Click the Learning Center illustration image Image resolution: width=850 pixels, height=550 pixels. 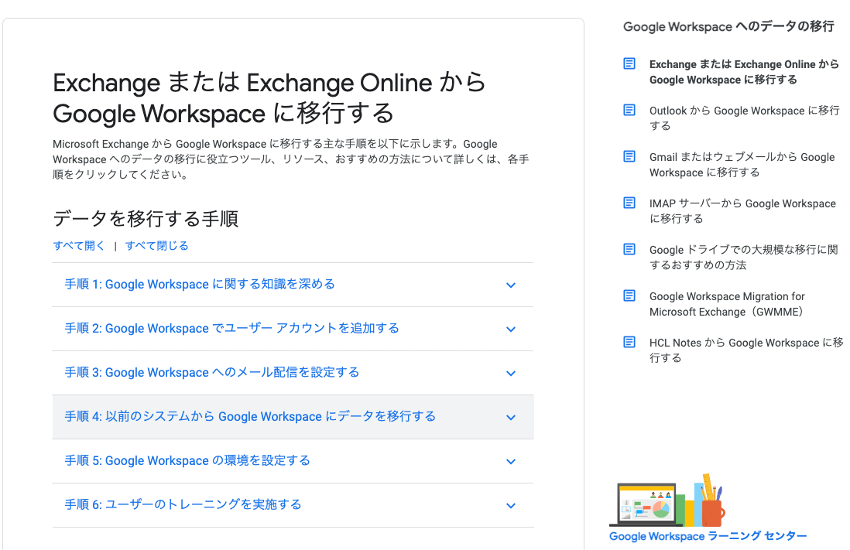[x=667, y=501]
